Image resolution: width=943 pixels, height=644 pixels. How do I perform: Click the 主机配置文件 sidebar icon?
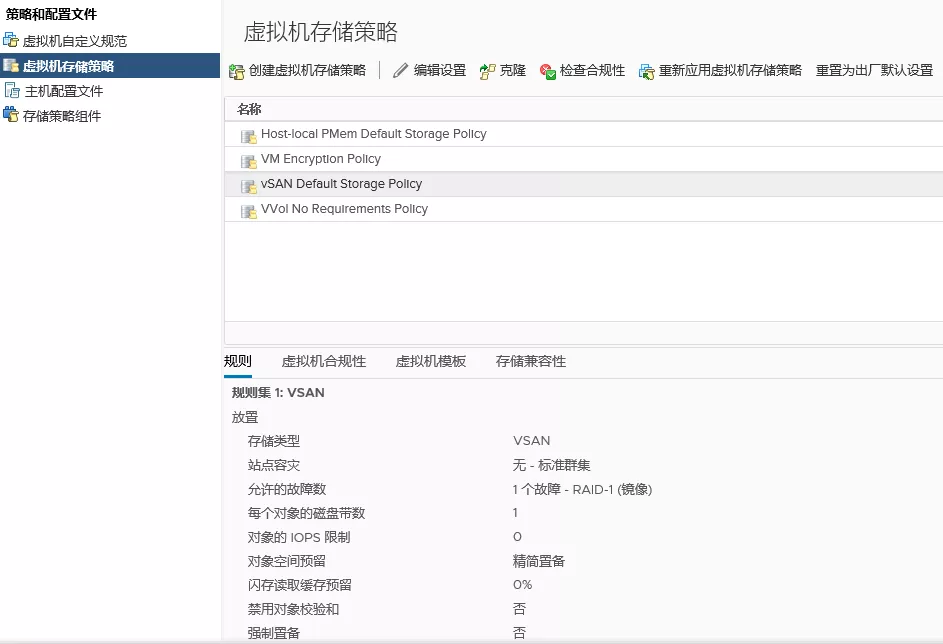pyautogui.click(x=11, y=91)
